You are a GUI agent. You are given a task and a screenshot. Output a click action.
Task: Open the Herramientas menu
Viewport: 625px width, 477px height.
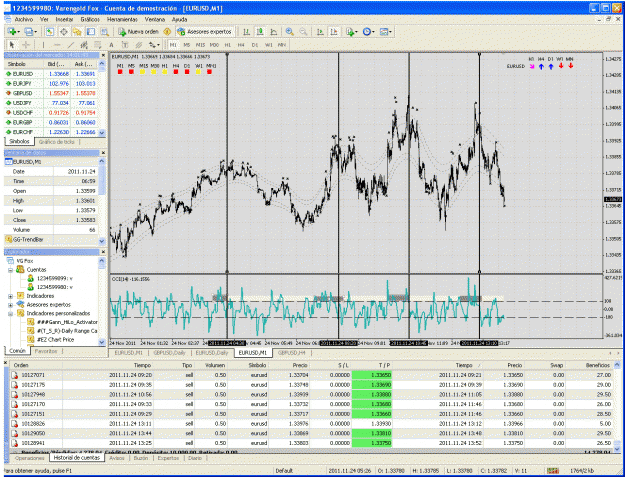pos(122,19)
